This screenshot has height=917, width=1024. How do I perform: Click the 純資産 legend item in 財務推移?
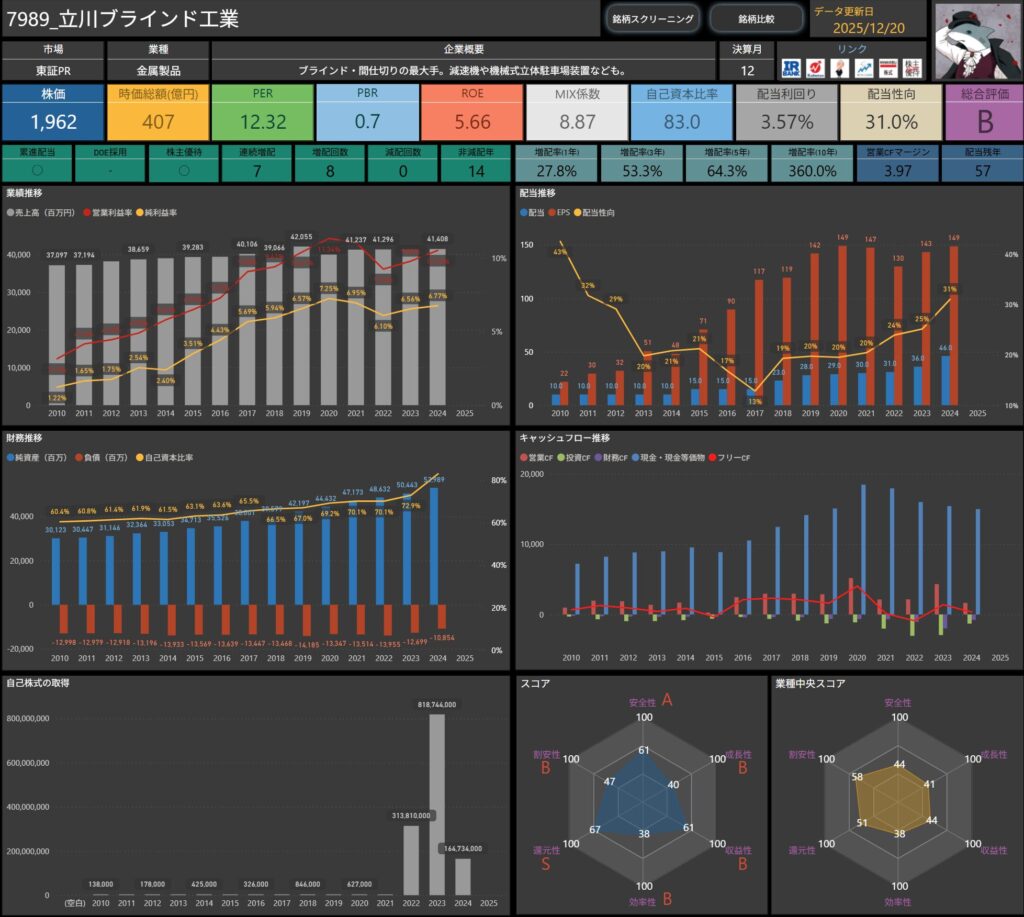tap(40, 457)
